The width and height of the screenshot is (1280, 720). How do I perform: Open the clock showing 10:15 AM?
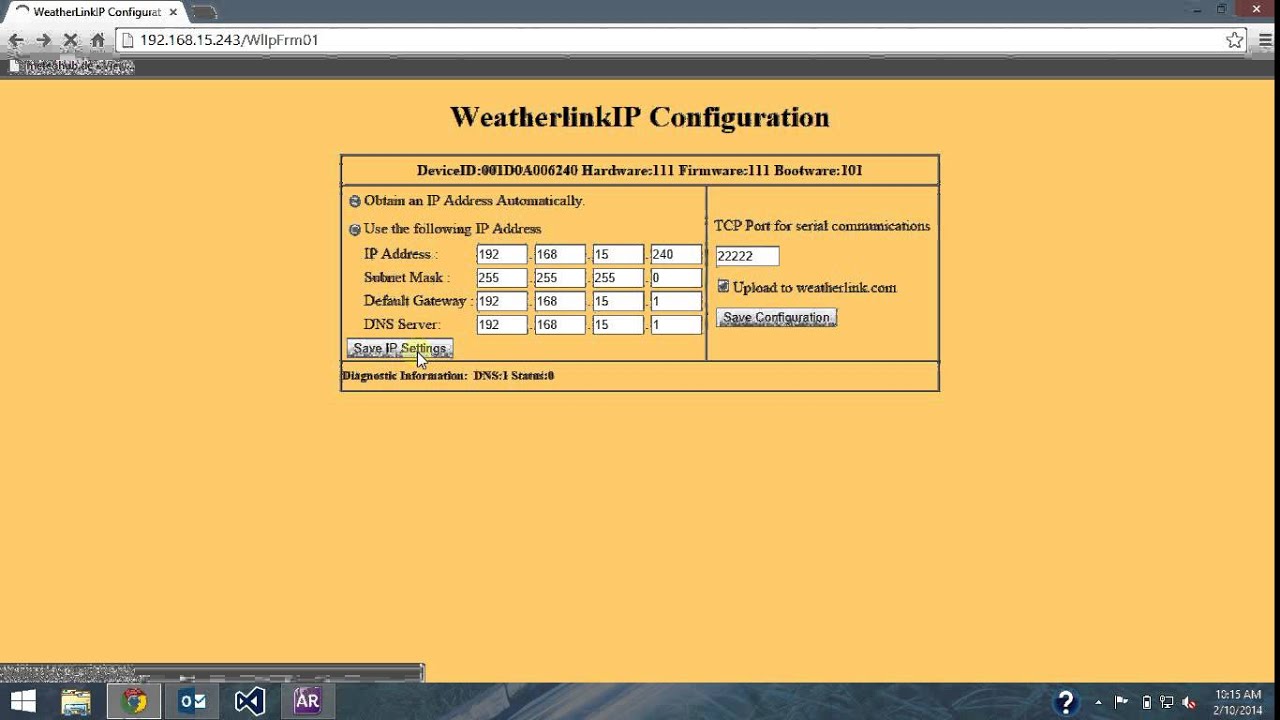[1238, 702]
